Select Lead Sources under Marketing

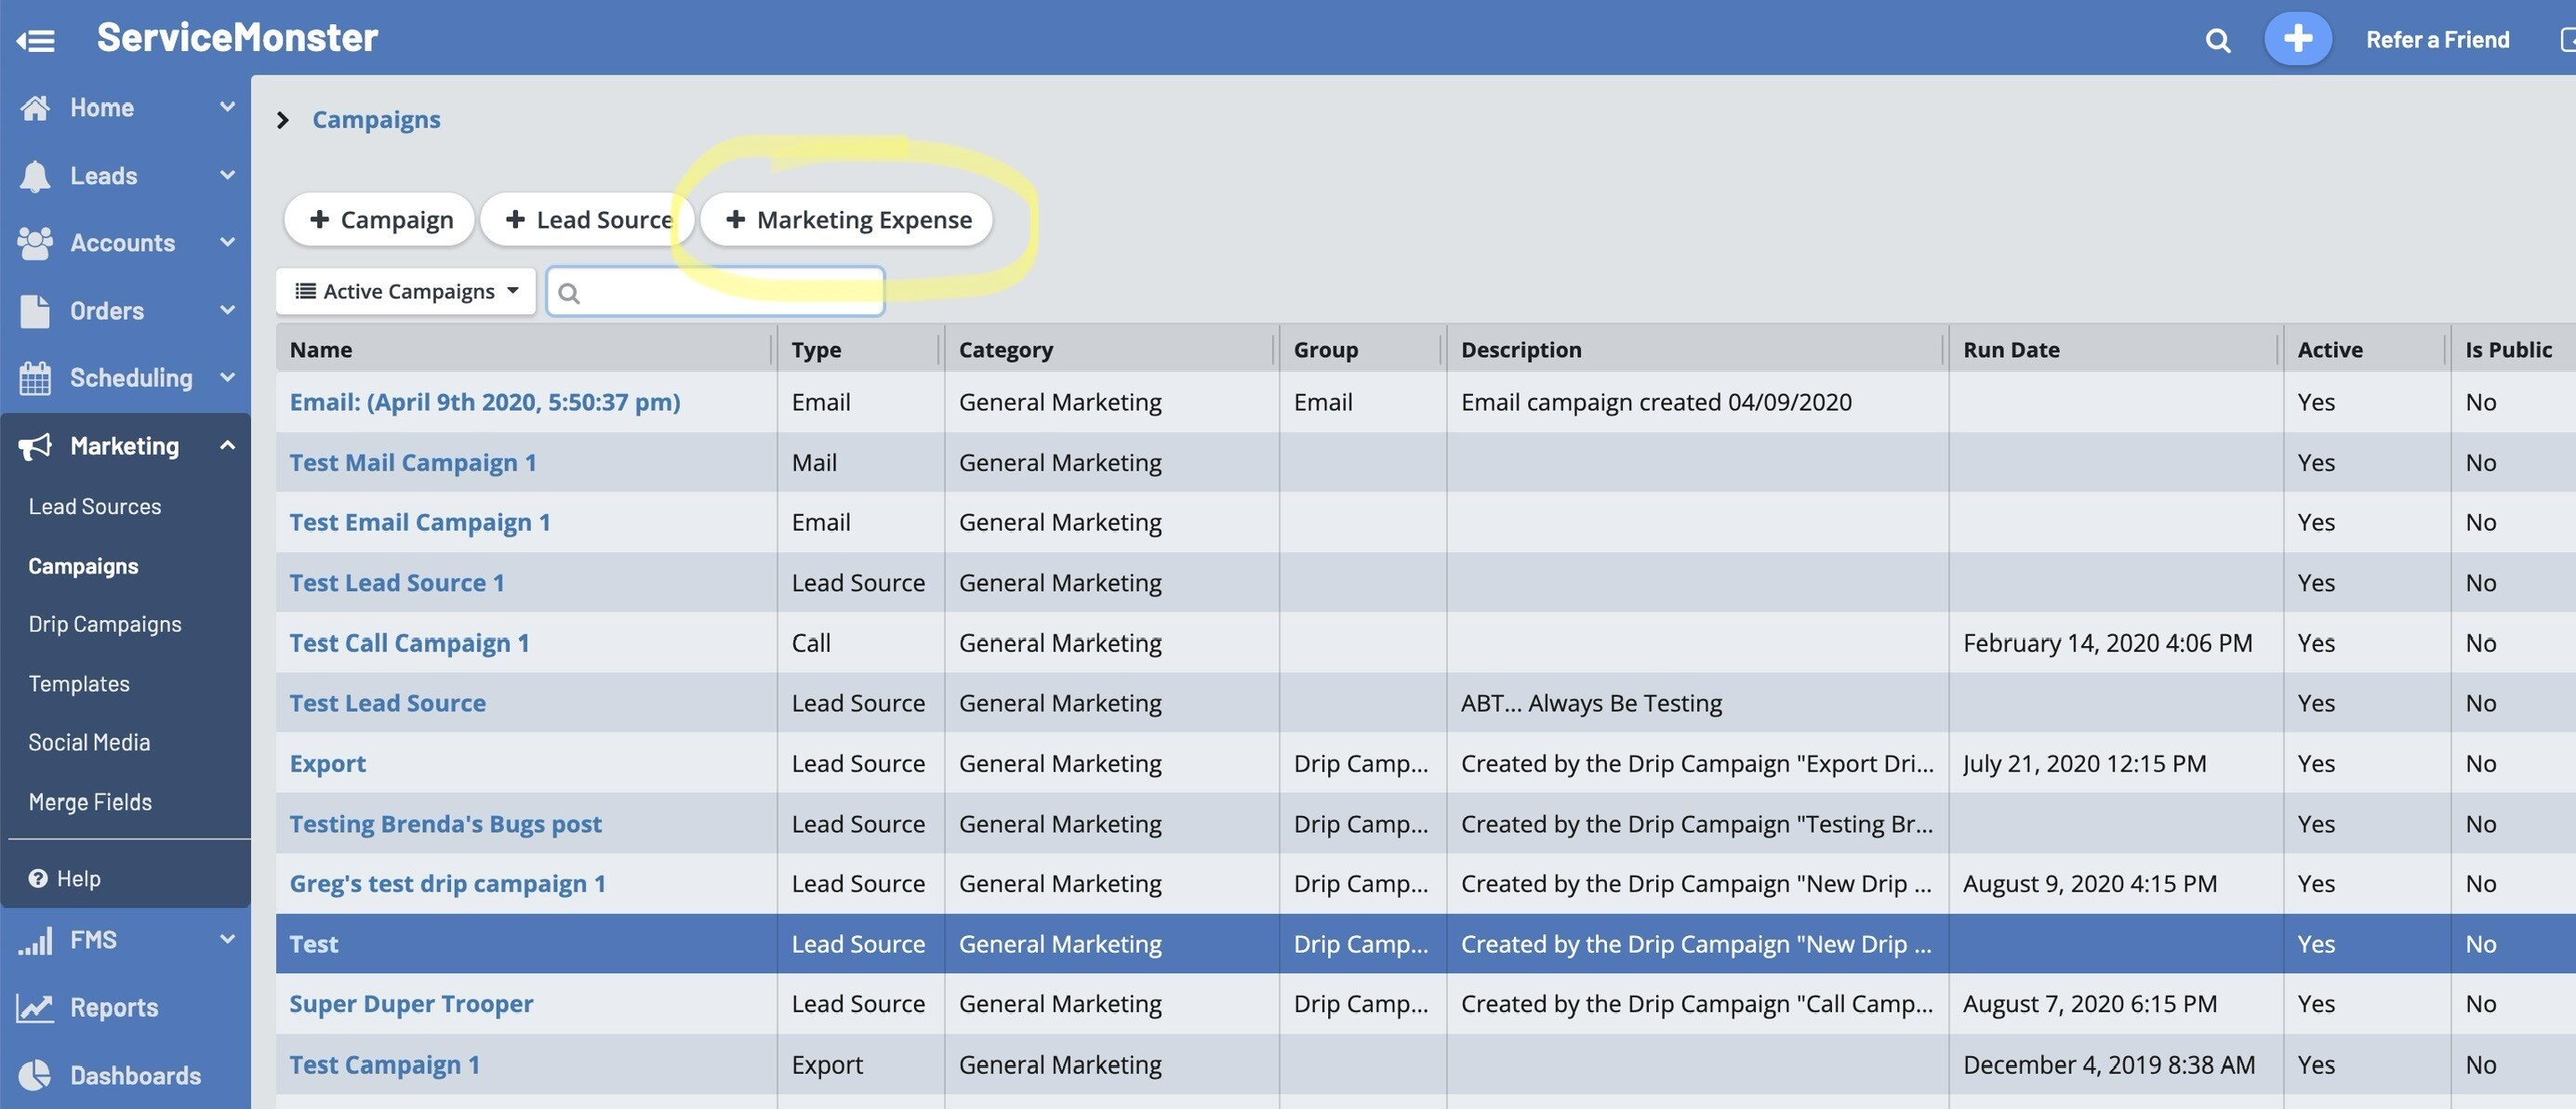pos(94,506)
